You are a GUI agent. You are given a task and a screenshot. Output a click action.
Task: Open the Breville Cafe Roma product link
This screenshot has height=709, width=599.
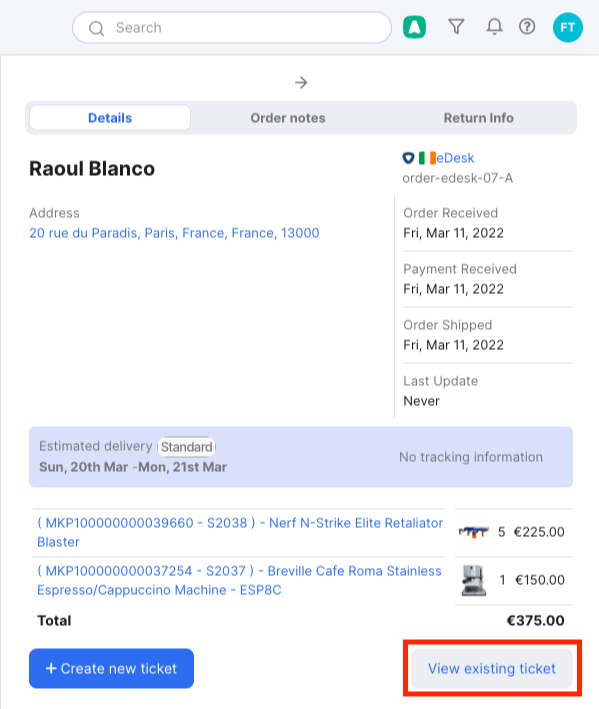point(239,580)
